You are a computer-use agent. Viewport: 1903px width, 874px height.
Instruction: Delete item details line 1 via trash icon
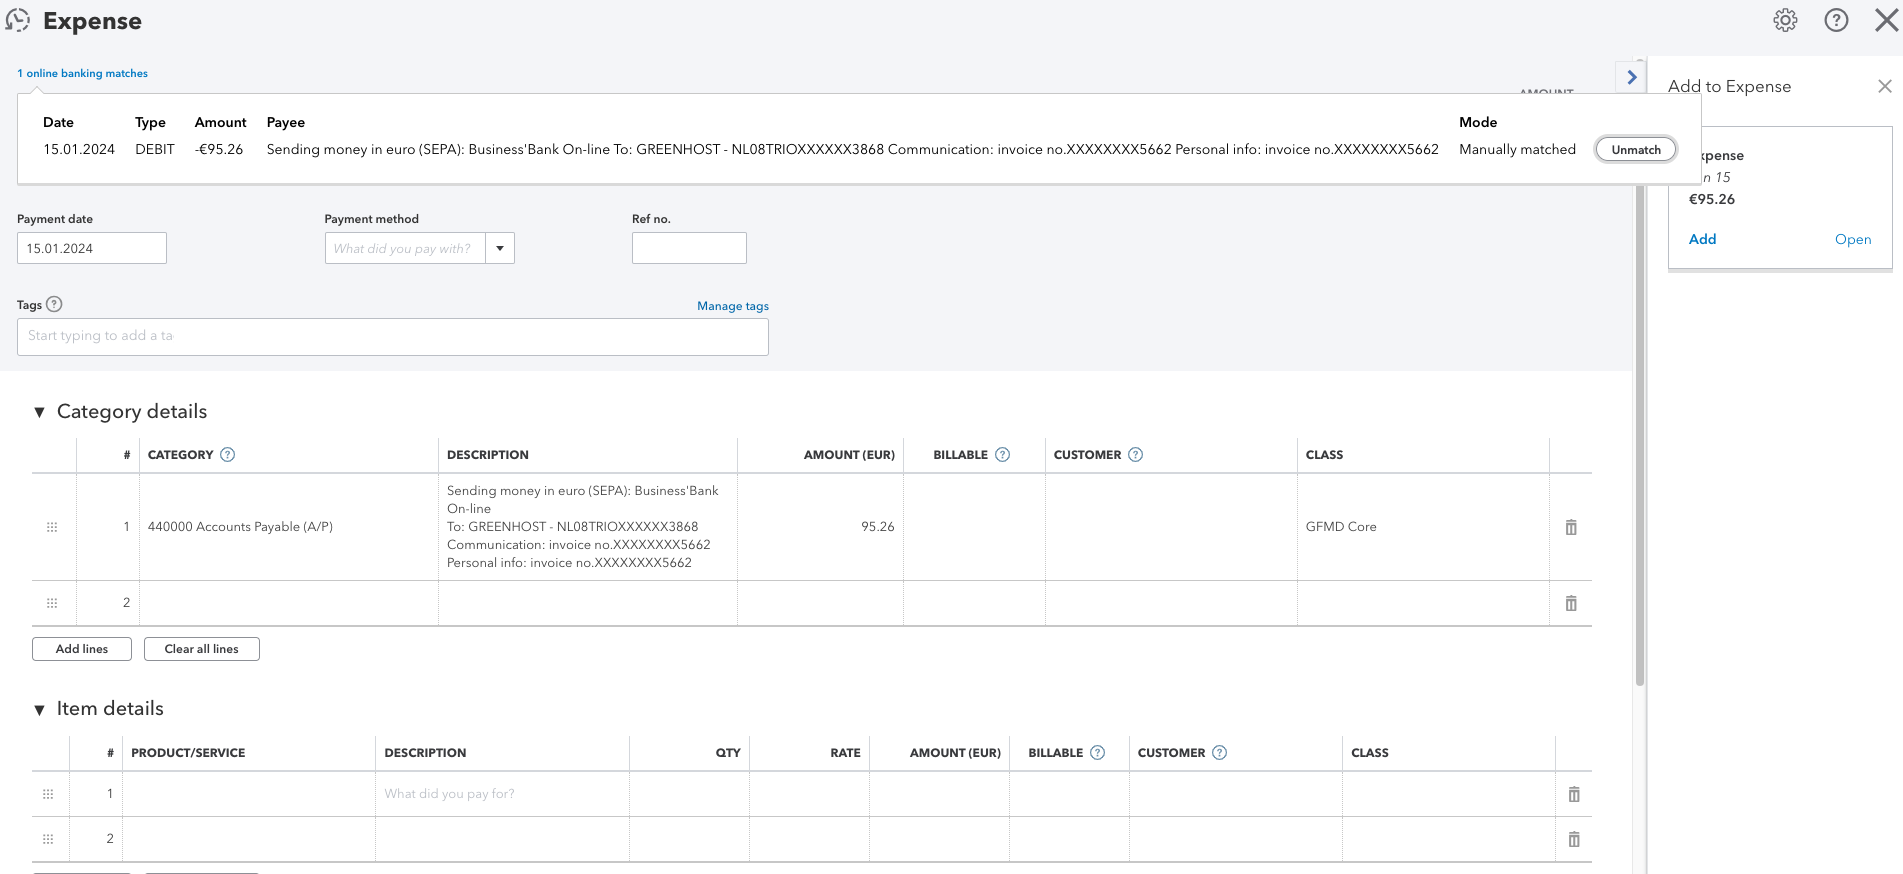pos(1574,794)
